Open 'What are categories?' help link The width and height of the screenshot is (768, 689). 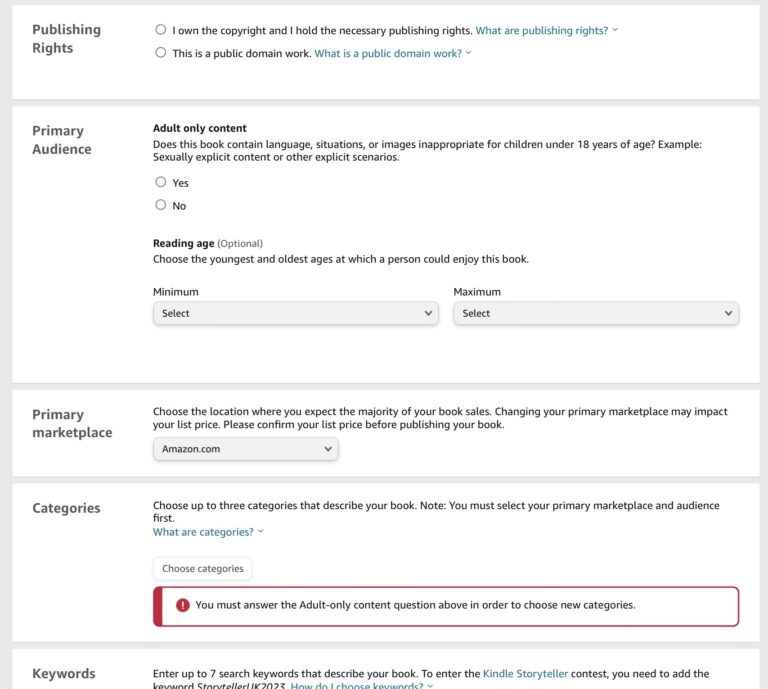click(x=203, y=532)
